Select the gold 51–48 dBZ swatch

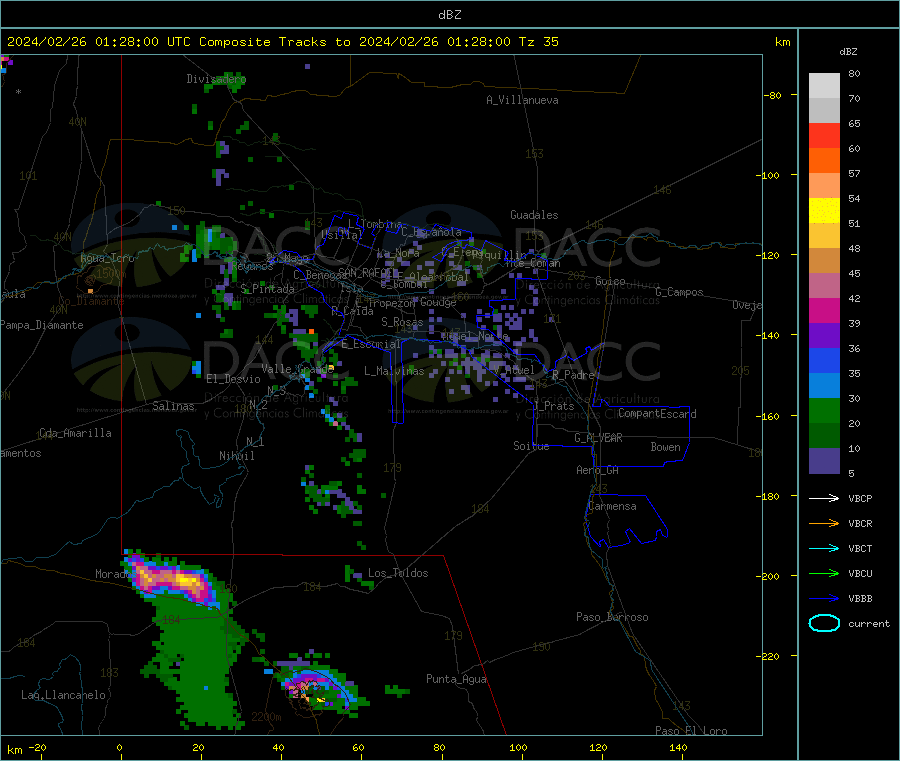click(824, 236)
